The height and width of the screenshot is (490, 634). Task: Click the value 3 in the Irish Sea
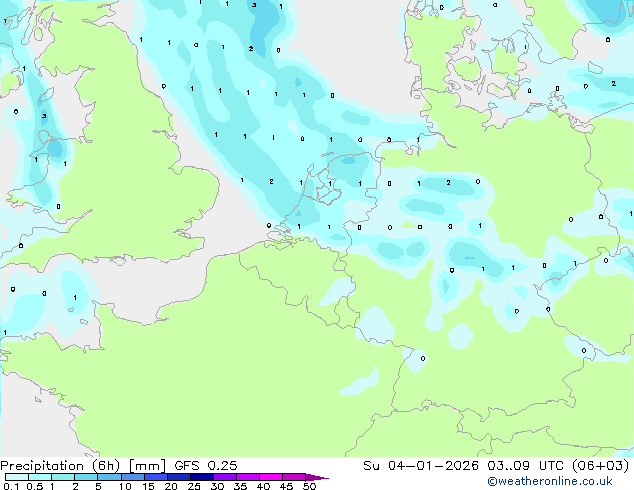[x=44, y=116]
